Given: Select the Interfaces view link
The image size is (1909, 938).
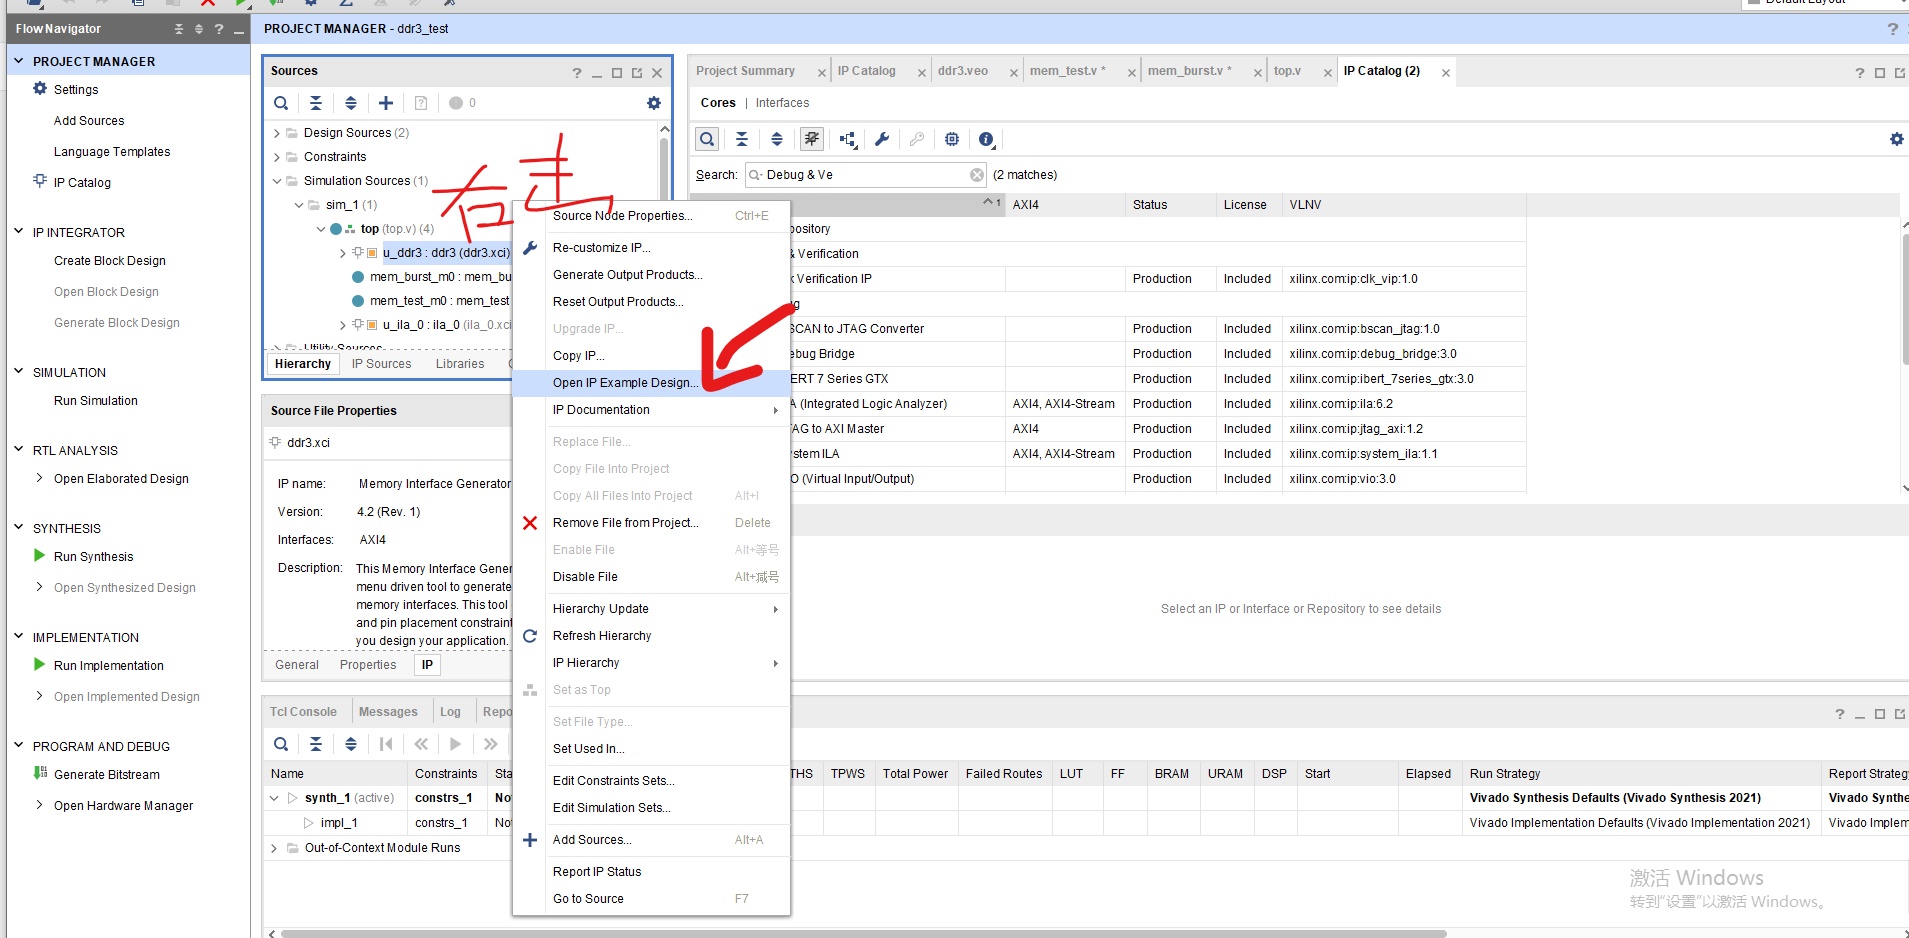Looking at the screenshot, I should click(x=782, y=103).
